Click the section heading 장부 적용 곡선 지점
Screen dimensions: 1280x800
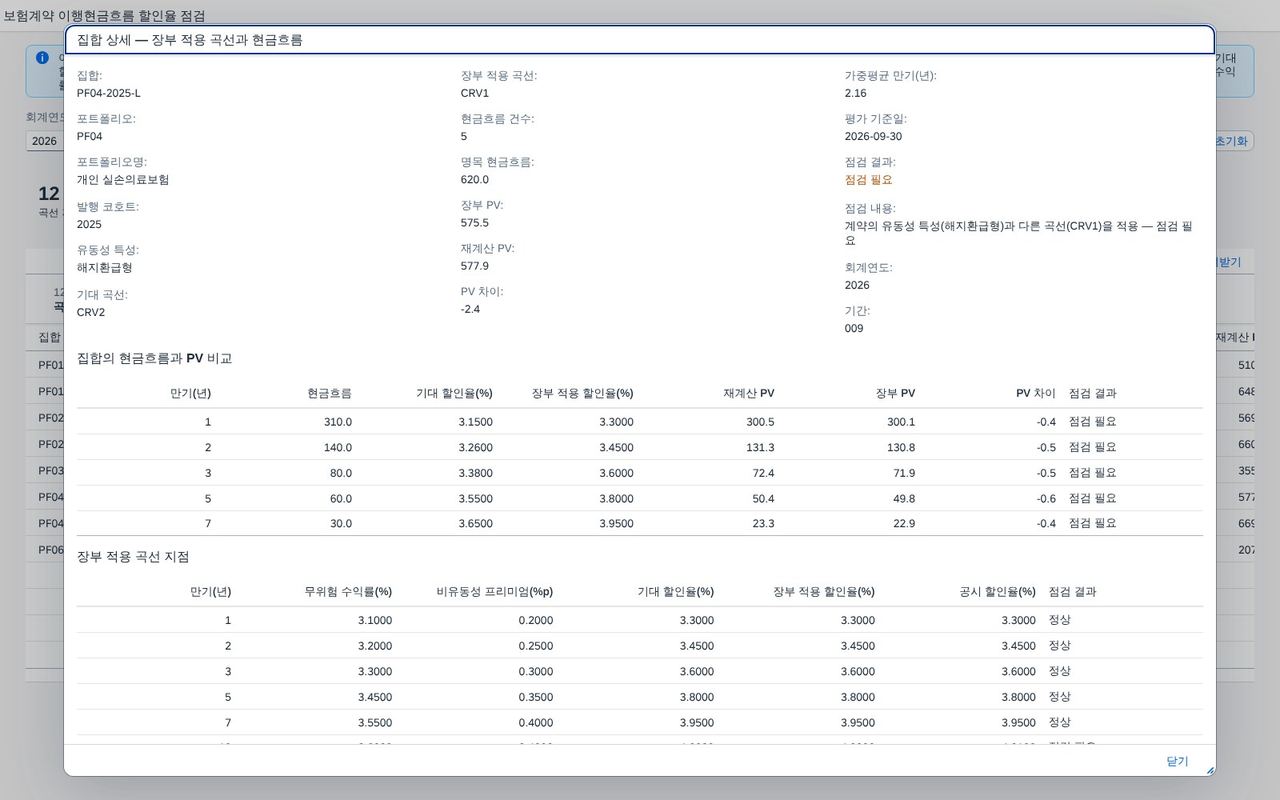click(x=133, y=556)
